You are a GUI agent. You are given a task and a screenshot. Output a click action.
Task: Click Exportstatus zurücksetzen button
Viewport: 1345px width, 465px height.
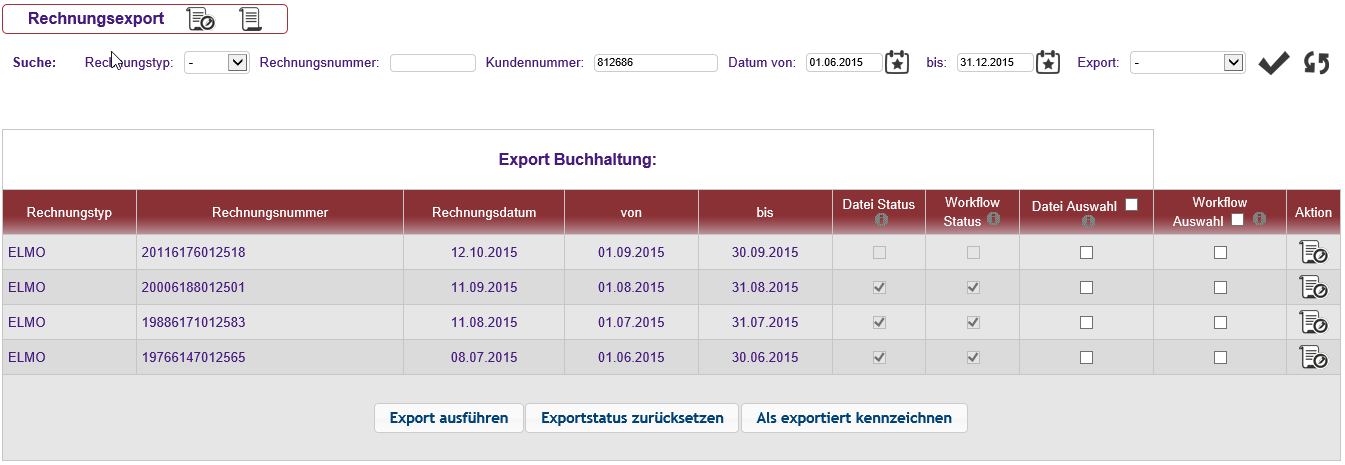click(632, 418)
